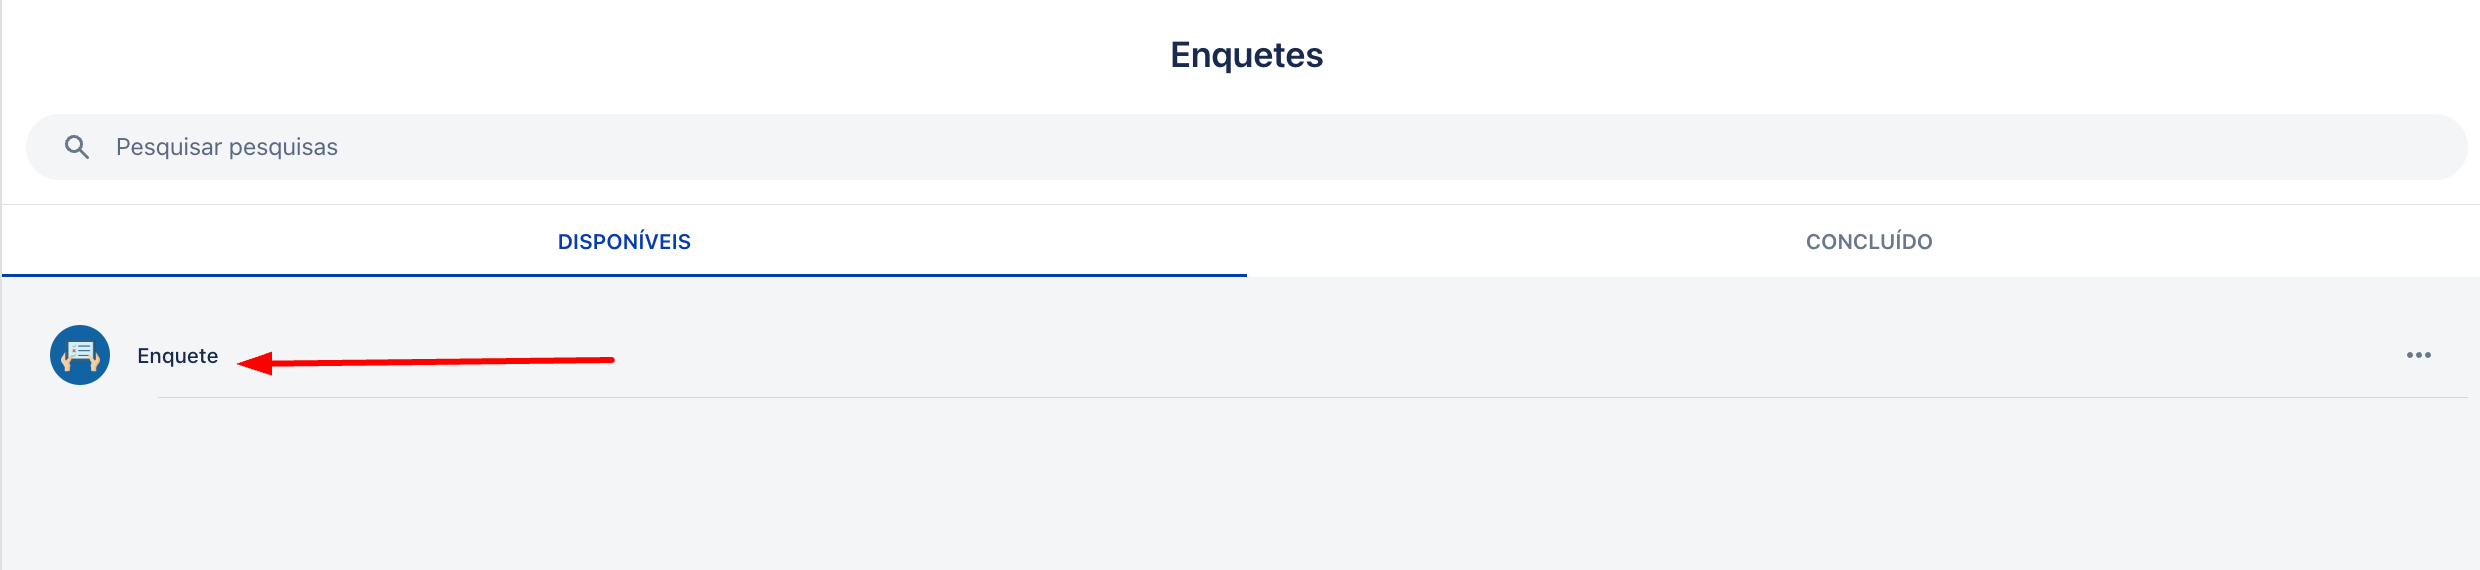This screenshot has width=2480, height=570.
Task: Click the Enquete list item label
Action: pyautogui.click(x=177, y=356)
